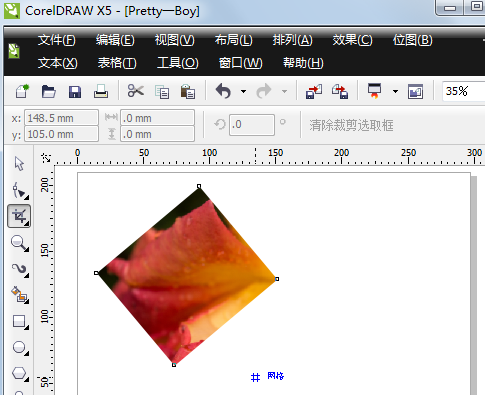Click the Save floppy disk icon
The width and height of the screenshot is (485, 395).
75,92
